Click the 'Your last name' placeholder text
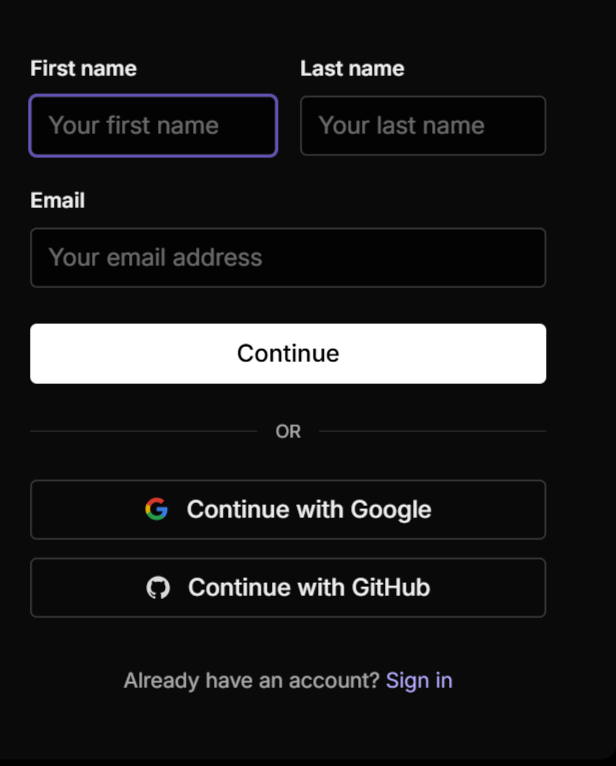The height and width of the screenshot is (766, 616). (x=402, y=126)
